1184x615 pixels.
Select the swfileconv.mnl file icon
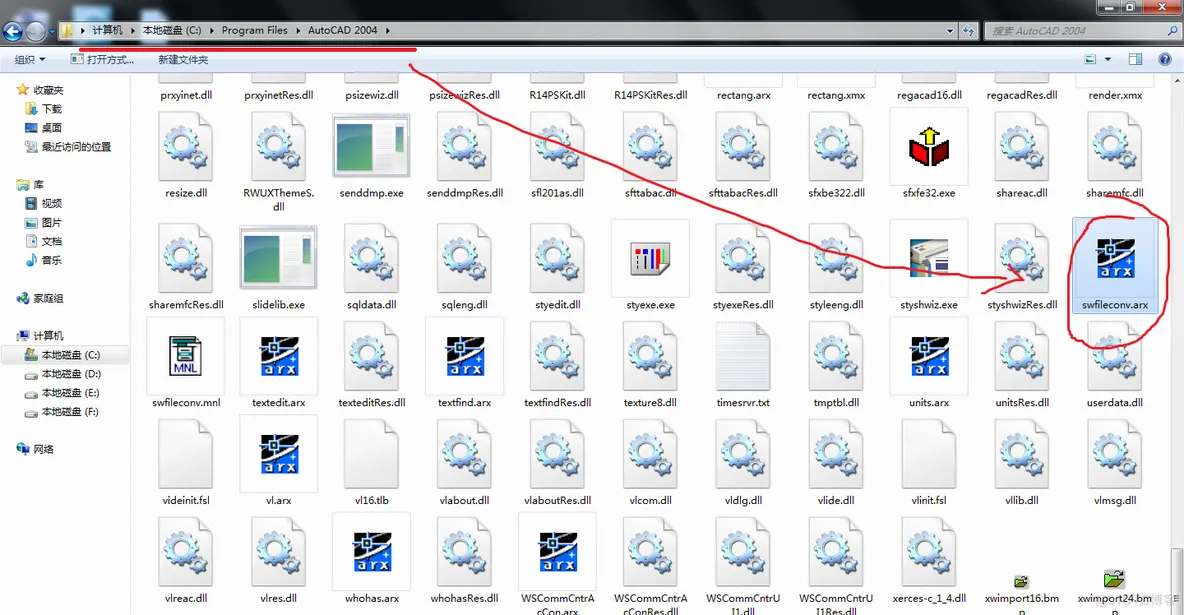[x=186, y=356]
